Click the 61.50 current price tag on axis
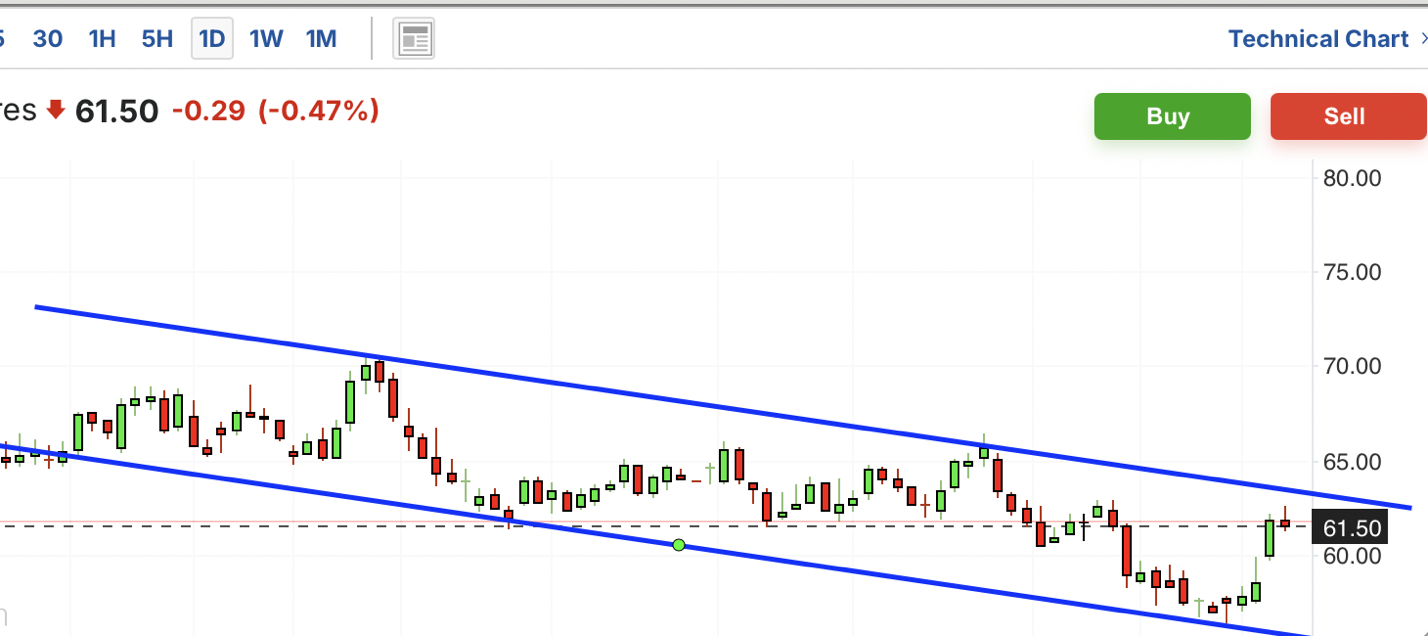Screen dimensions: 1428x636 click(x=1352, y=528)
